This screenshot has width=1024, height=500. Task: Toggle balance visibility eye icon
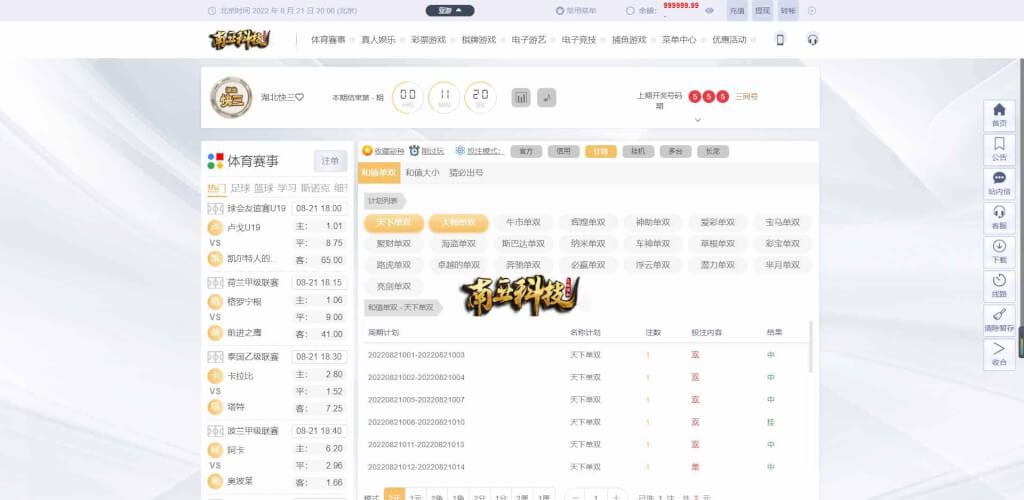709,10
